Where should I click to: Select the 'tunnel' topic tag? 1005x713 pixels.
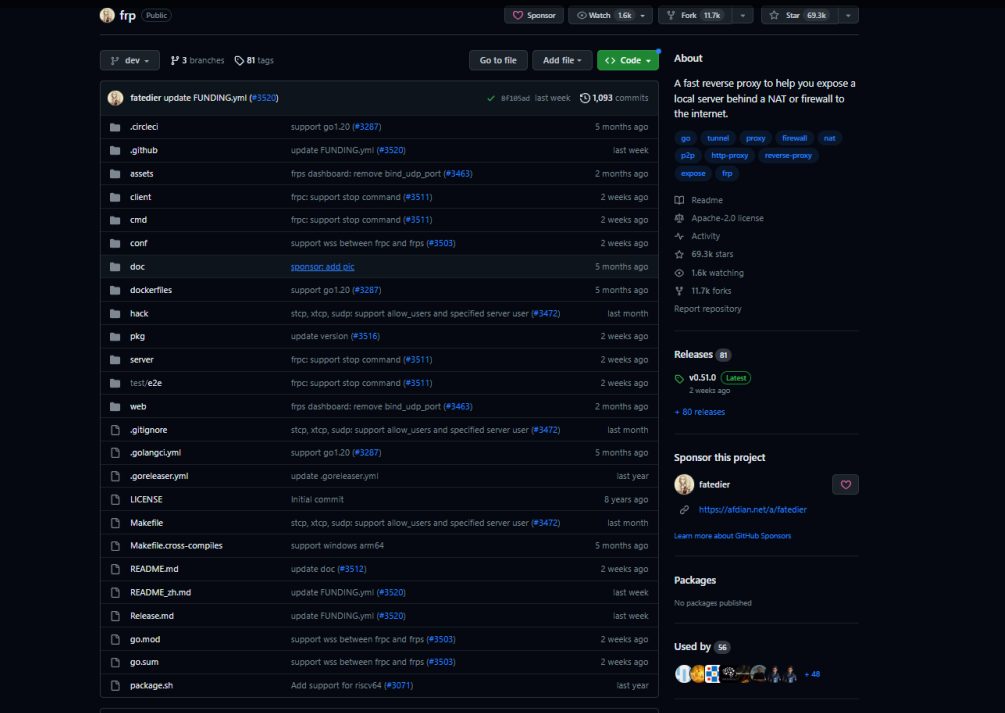point(718,138)
